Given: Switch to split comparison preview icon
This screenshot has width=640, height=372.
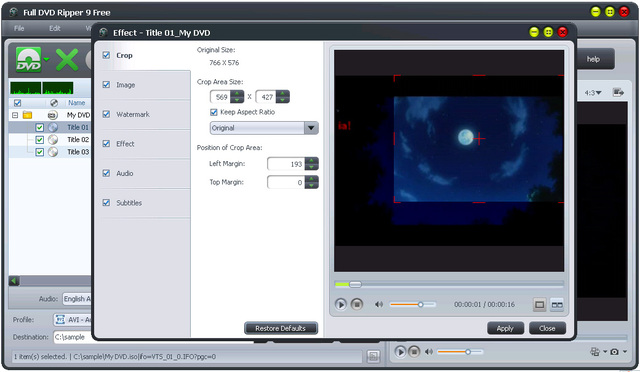Looking at the screenshot, I should 557,305.
